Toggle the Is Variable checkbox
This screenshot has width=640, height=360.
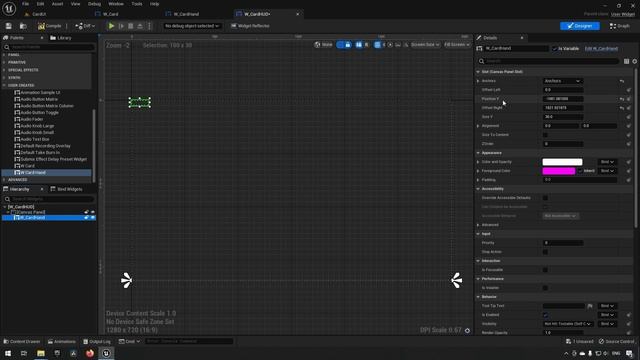pos(555,49)
